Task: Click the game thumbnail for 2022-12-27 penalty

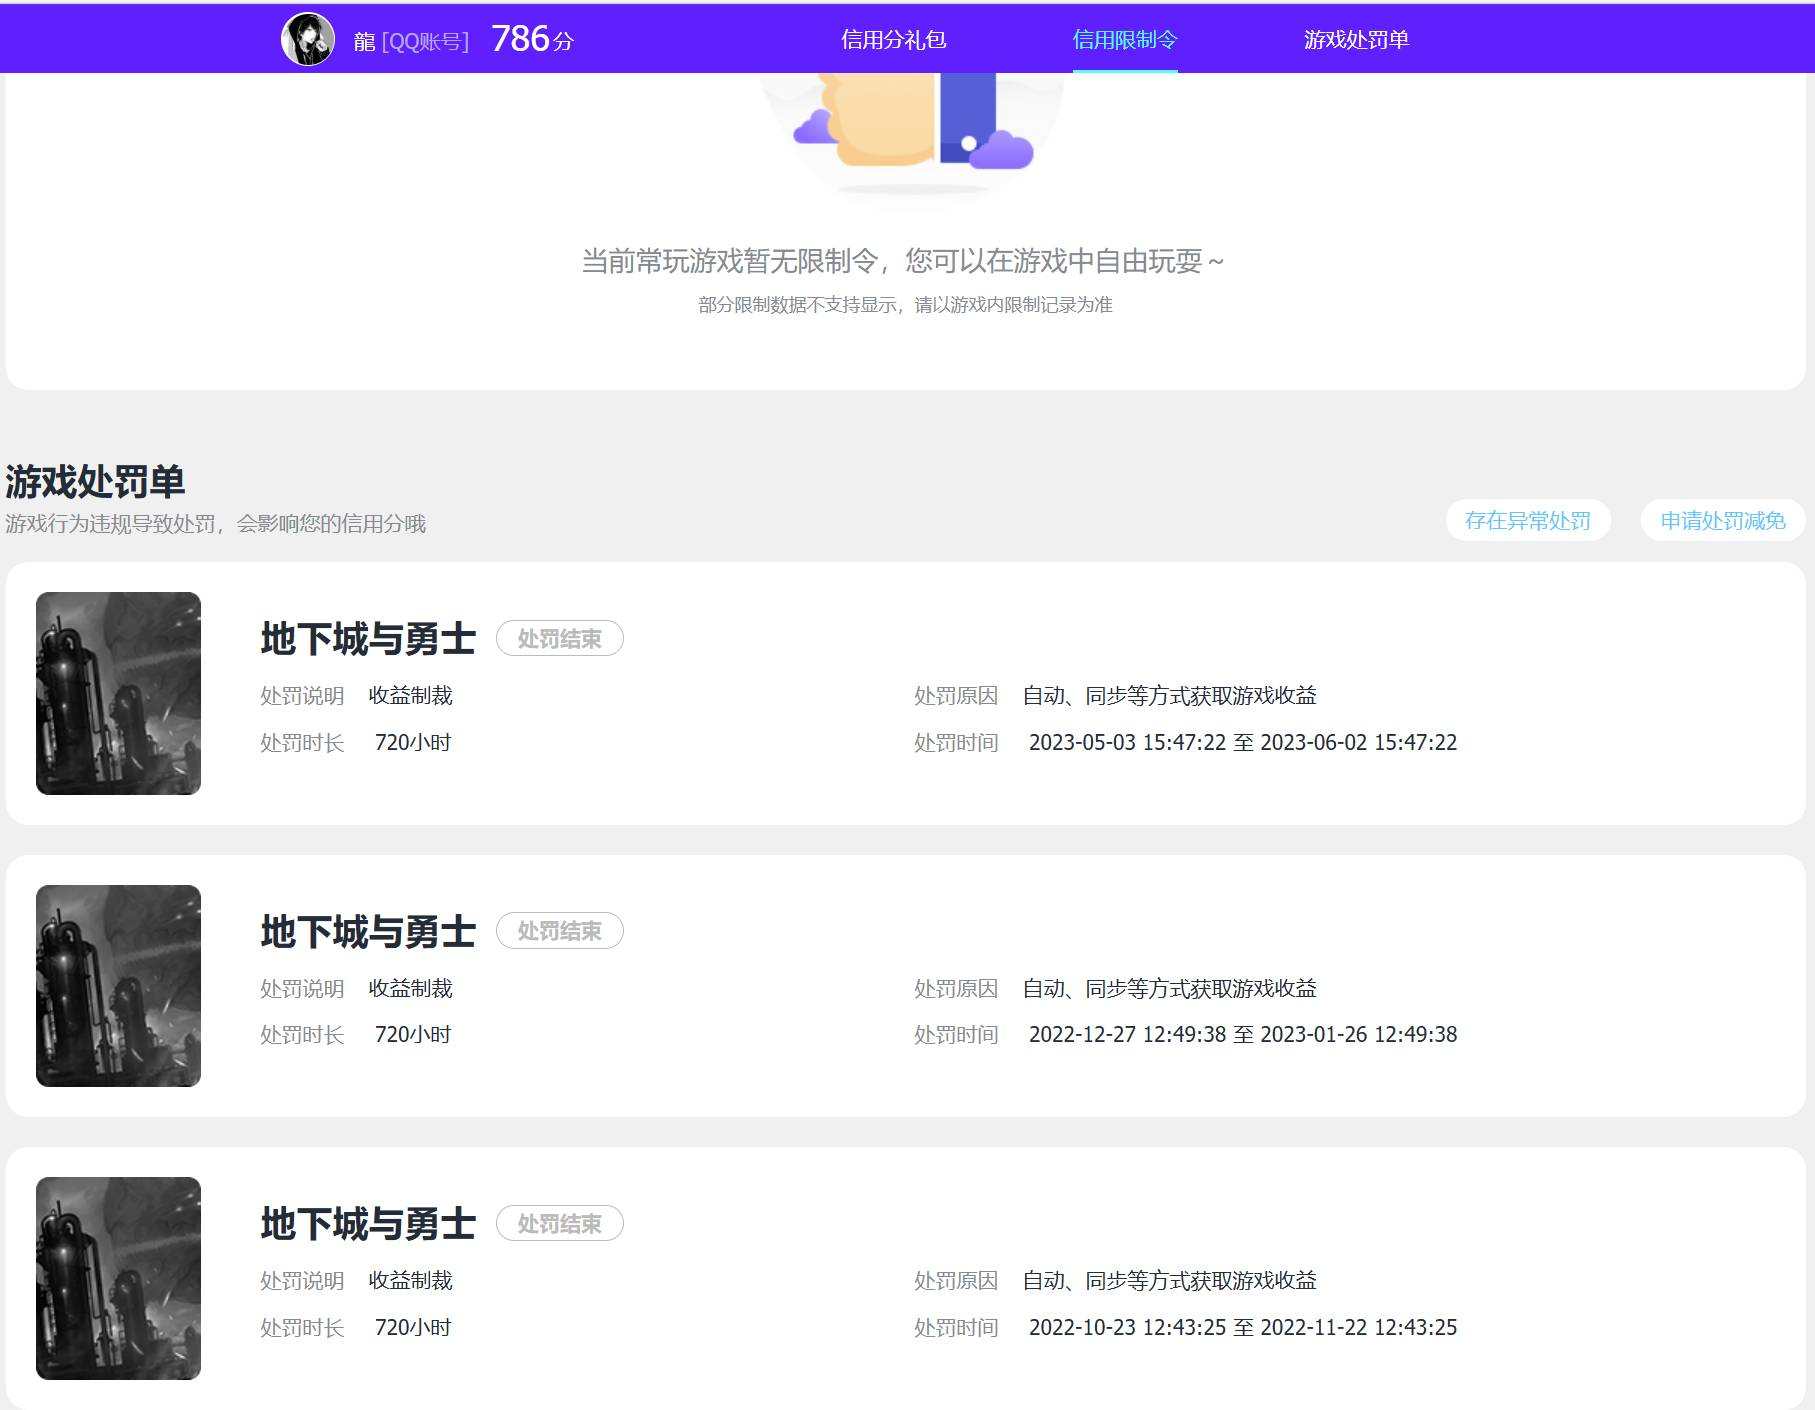Action: pos(118,986)
